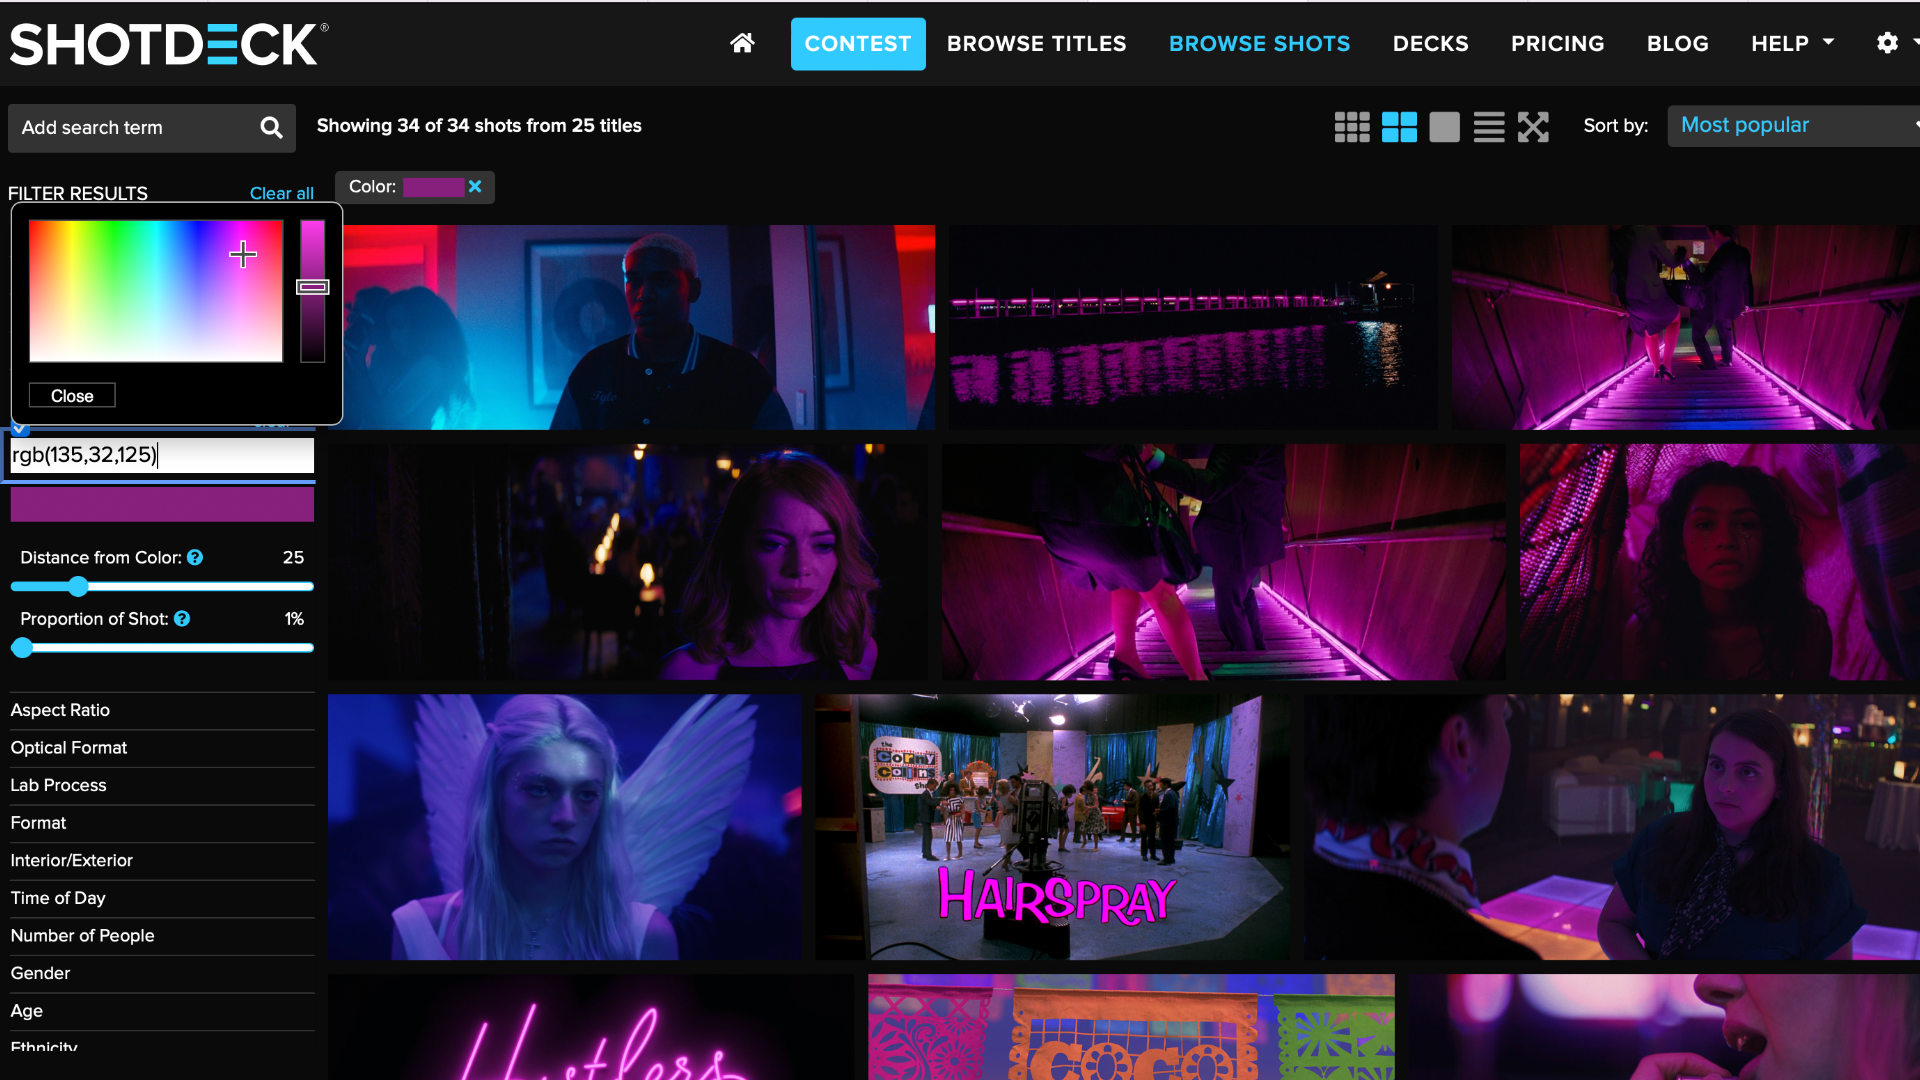Click the BROWSE SHOTS navigation tab
Image resolution: width=1920 pixels, height=1080 pixels.
click(1259, 44)
